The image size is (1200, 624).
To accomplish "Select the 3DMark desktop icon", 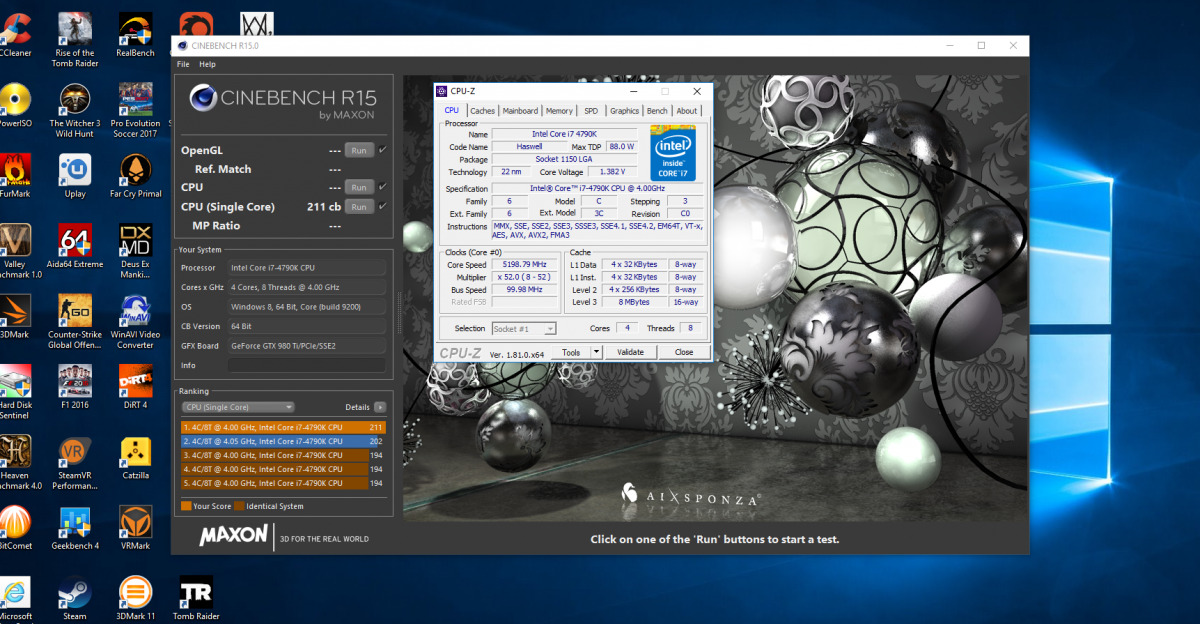I will tap(15, 315).
